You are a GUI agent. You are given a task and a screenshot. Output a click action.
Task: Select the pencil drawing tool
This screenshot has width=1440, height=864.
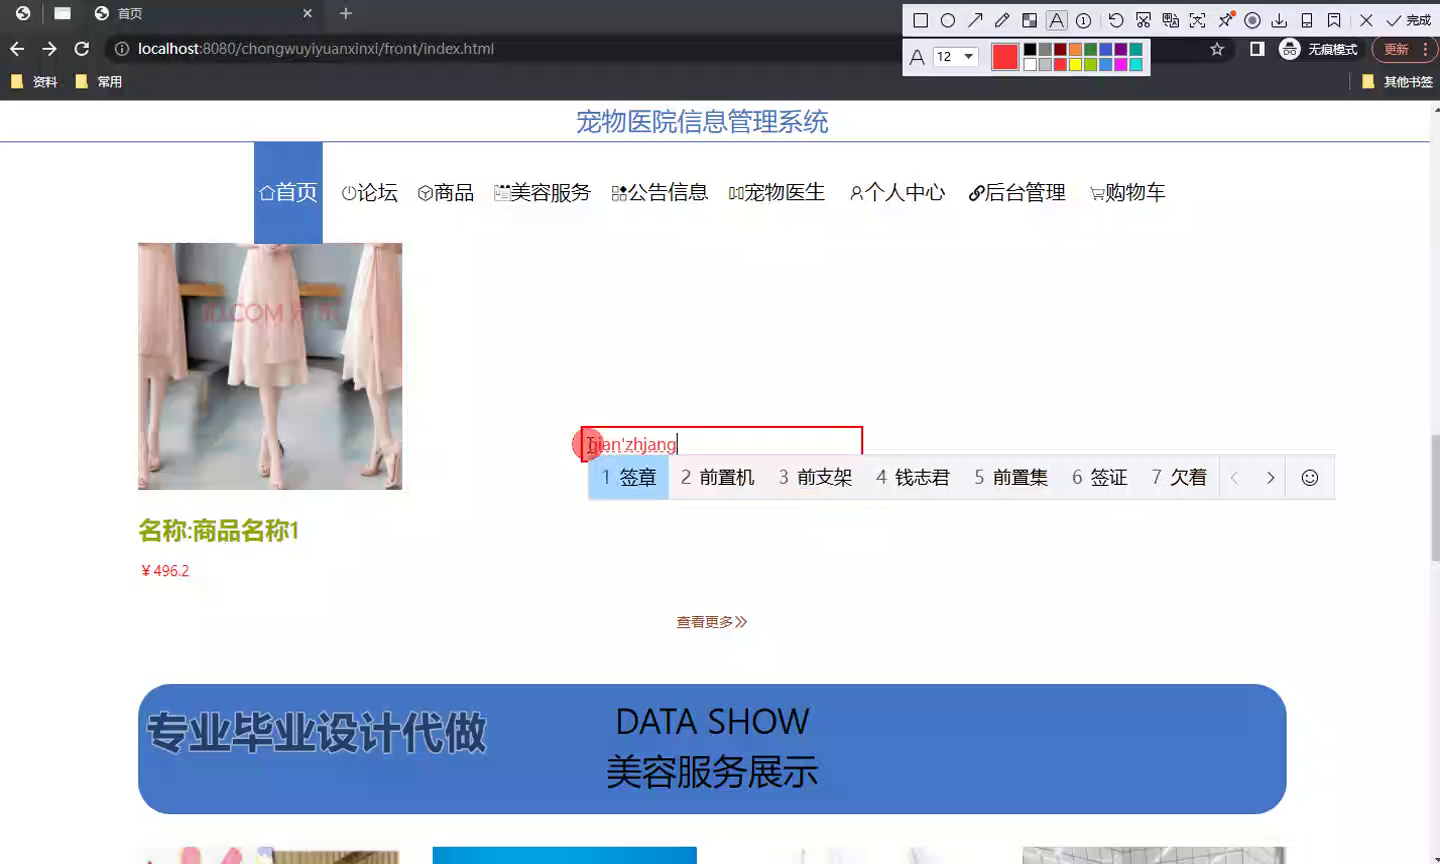pyautogui.click(x=1002, y=20)
